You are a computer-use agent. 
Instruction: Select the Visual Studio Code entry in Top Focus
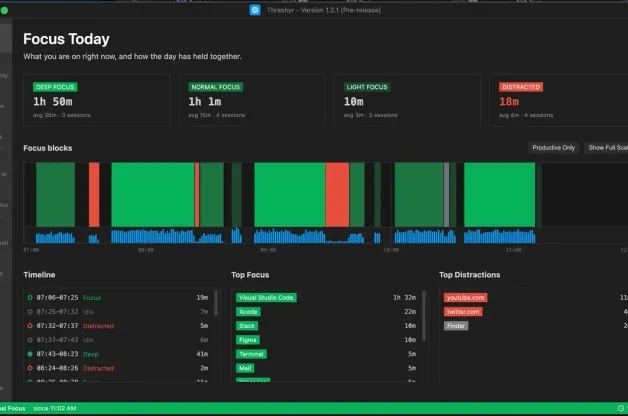[266, 297]
